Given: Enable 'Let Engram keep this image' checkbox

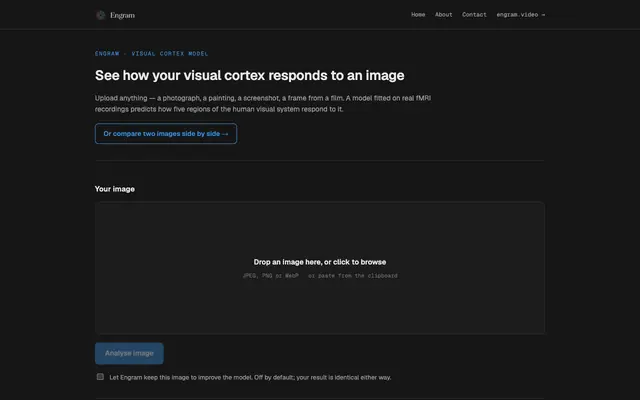Looking at the screenshot, I should [x=100, y=377].
